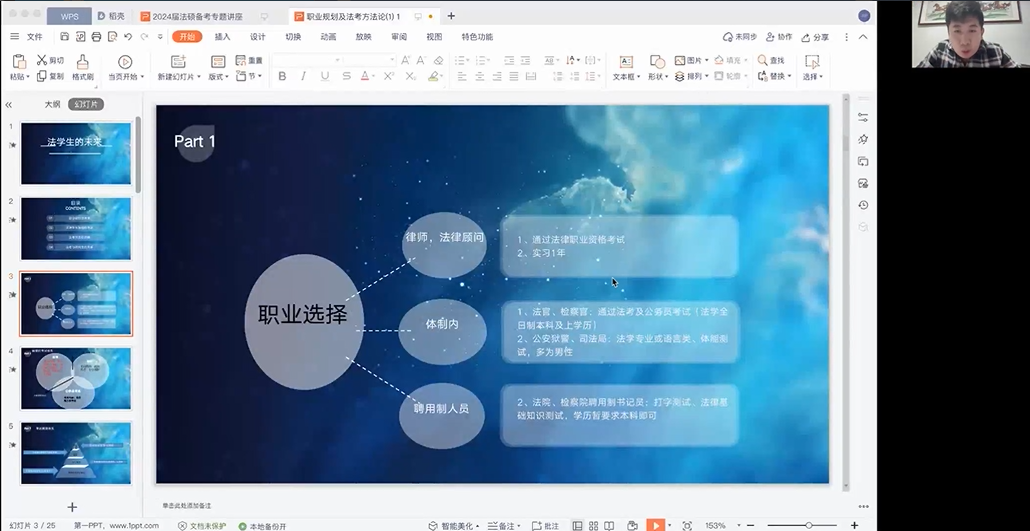This screenshot has height=531, width=1030.
Task: Toggle Underline formatting
Action: (x=325, y=76)
